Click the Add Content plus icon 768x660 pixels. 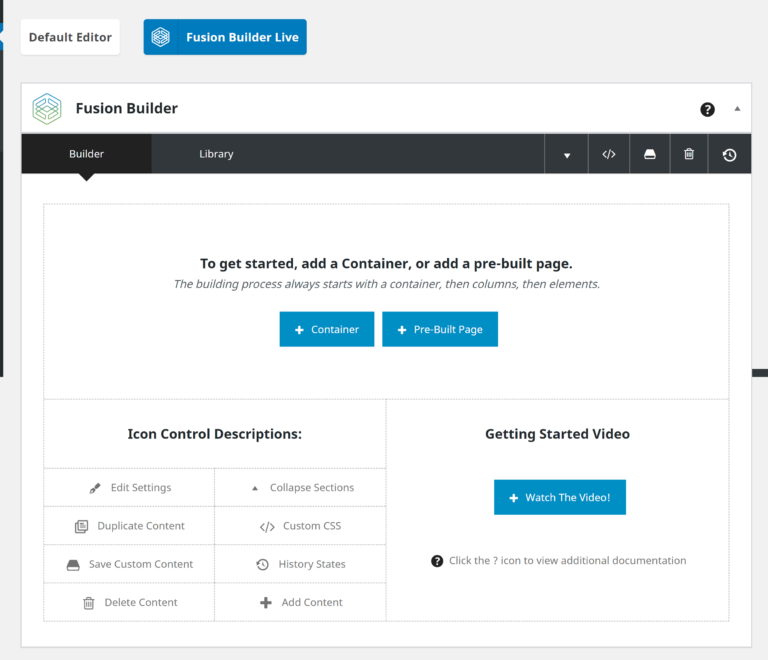[x=265, y=603]
